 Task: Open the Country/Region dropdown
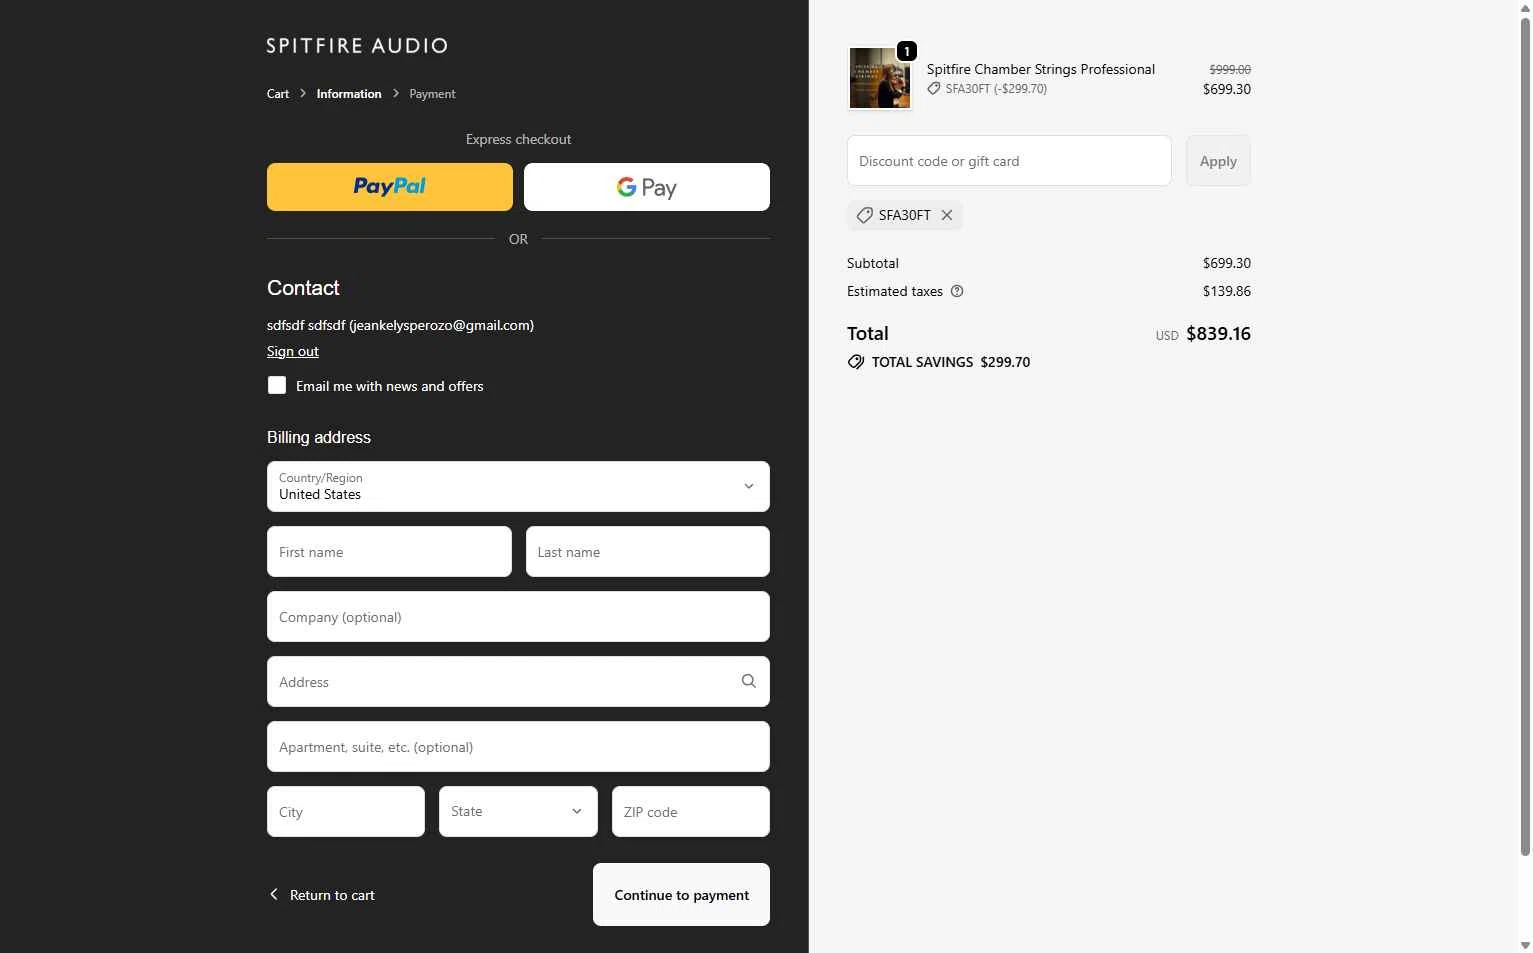click(x=518, y=486)
